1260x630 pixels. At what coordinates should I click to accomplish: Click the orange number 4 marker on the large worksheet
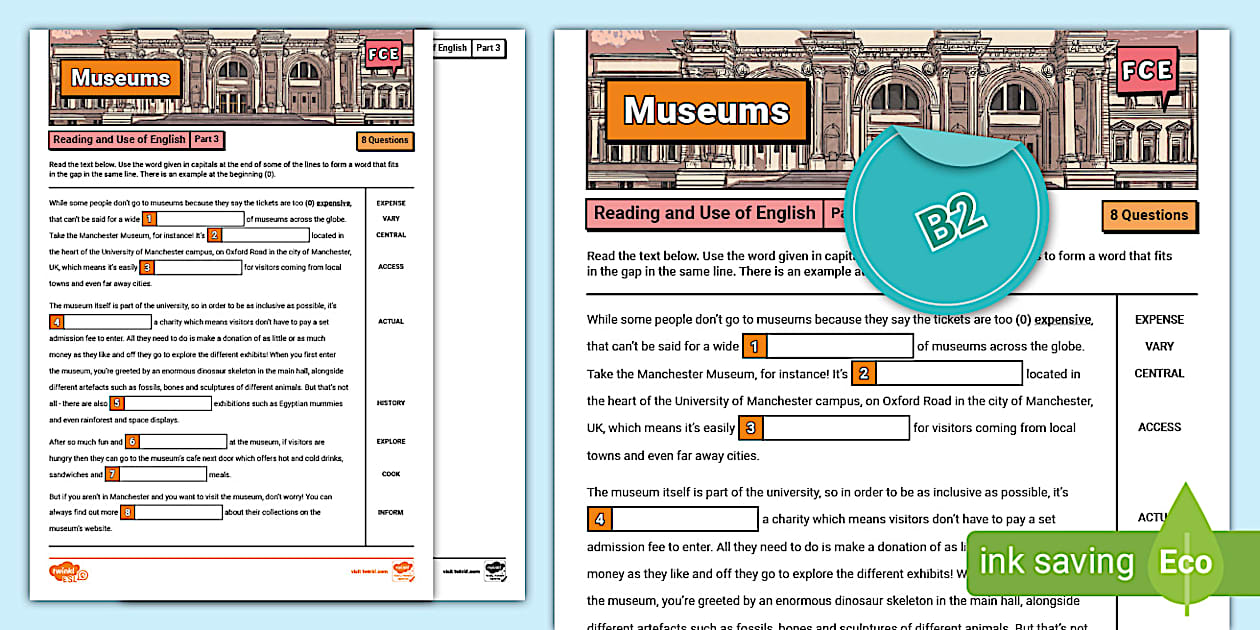599,519
